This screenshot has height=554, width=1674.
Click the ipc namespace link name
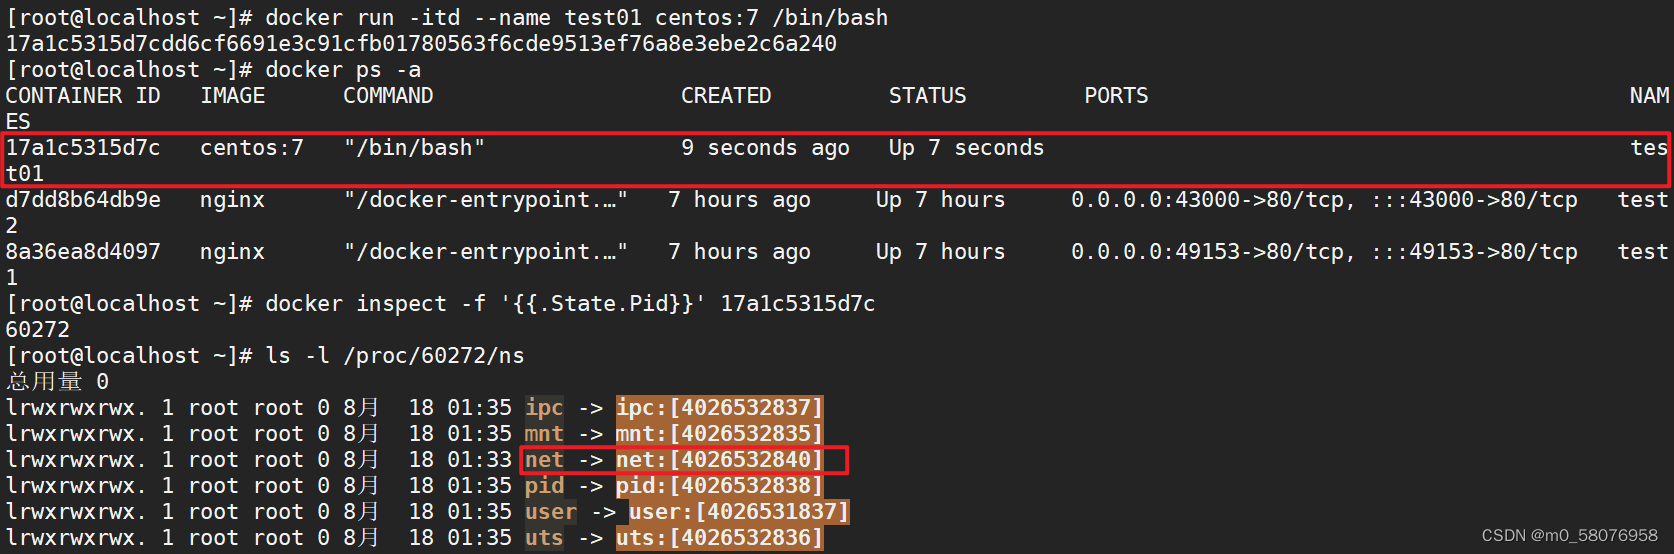(544, 408)
